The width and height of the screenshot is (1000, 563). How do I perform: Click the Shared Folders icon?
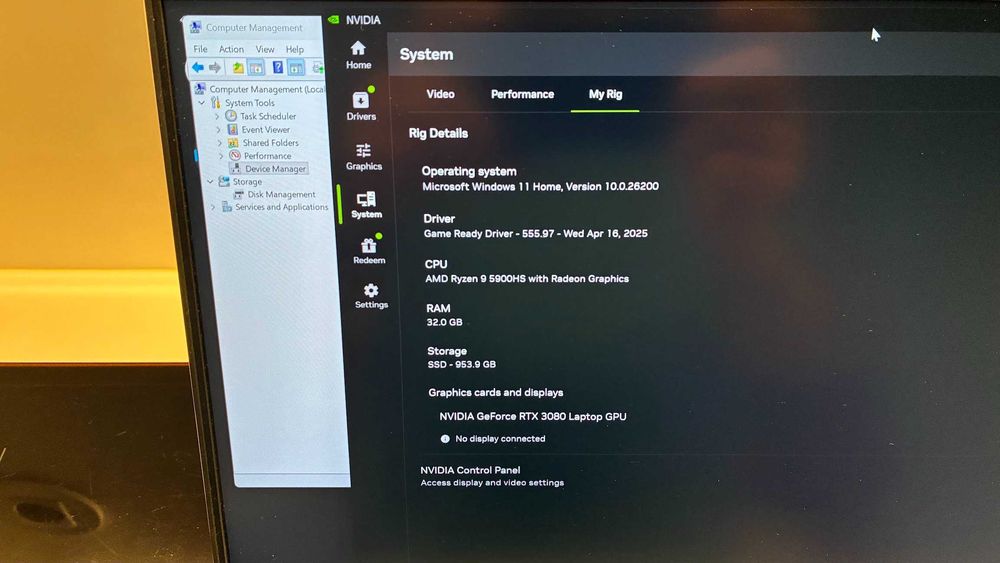click(x=233, y=143)
